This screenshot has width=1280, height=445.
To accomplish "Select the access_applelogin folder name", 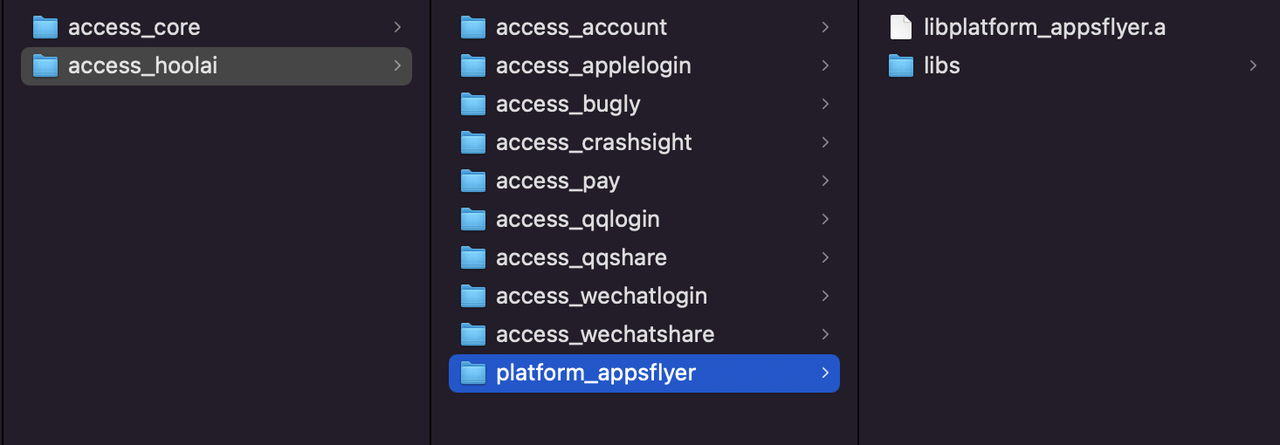I will point(593,66).
